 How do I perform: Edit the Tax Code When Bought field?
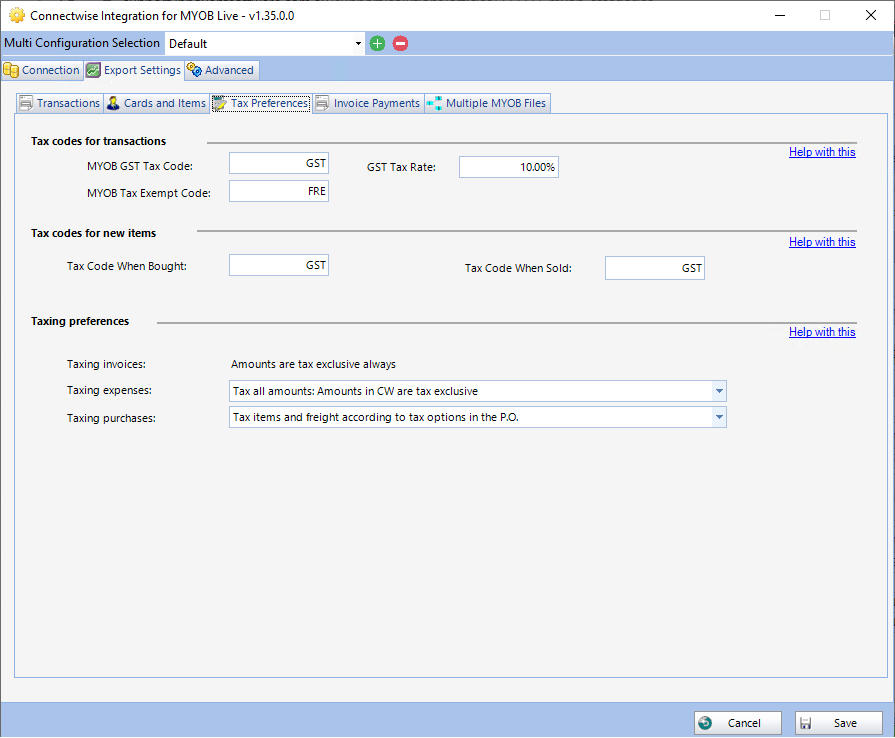(279, 265)
